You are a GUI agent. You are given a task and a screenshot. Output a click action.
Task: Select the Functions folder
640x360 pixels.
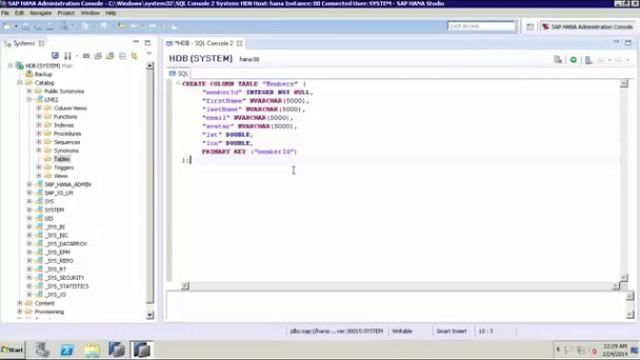(x=65, y=117)
